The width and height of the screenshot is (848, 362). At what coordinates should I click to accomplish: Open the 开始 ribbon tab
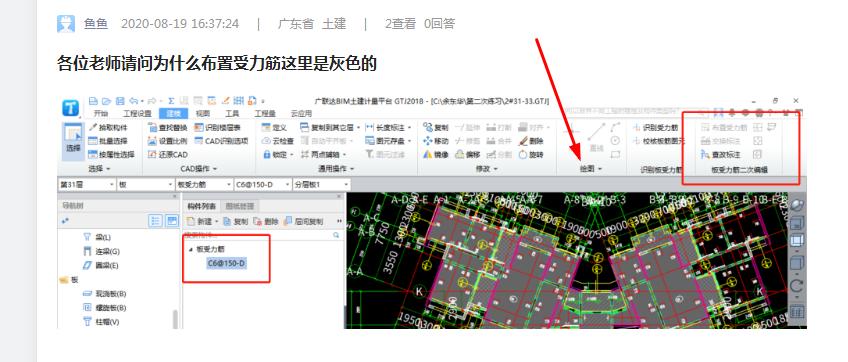(101, 114)
